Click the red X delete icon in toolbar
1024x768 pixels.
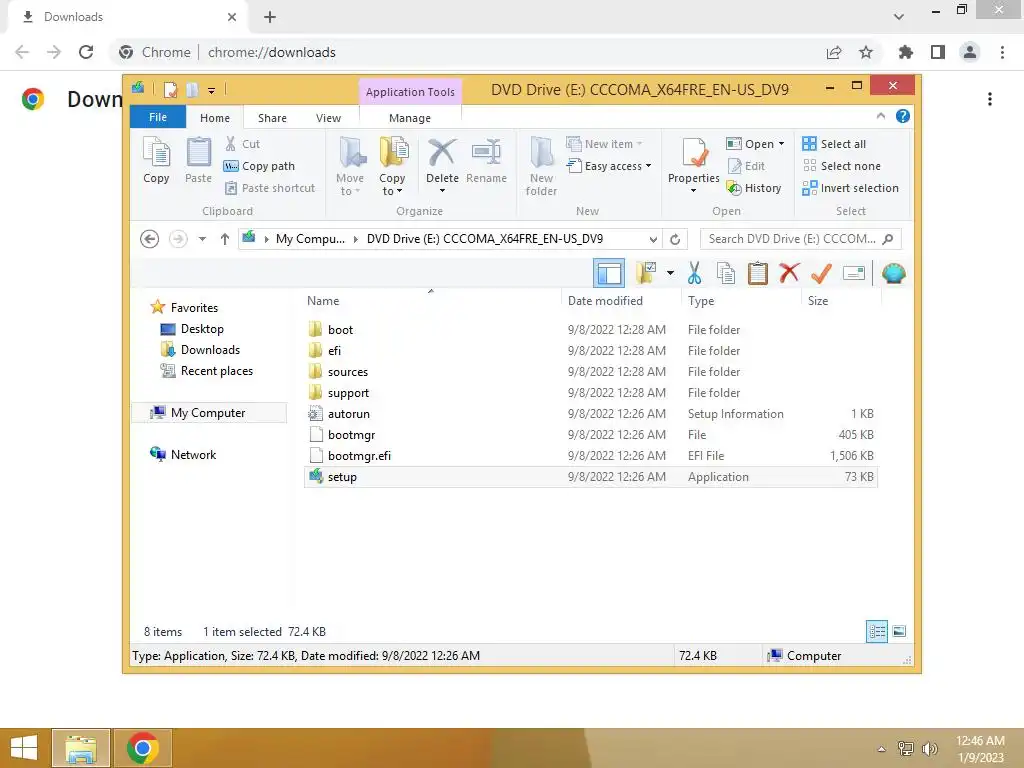pyautogui.click(x=789, y=272)
